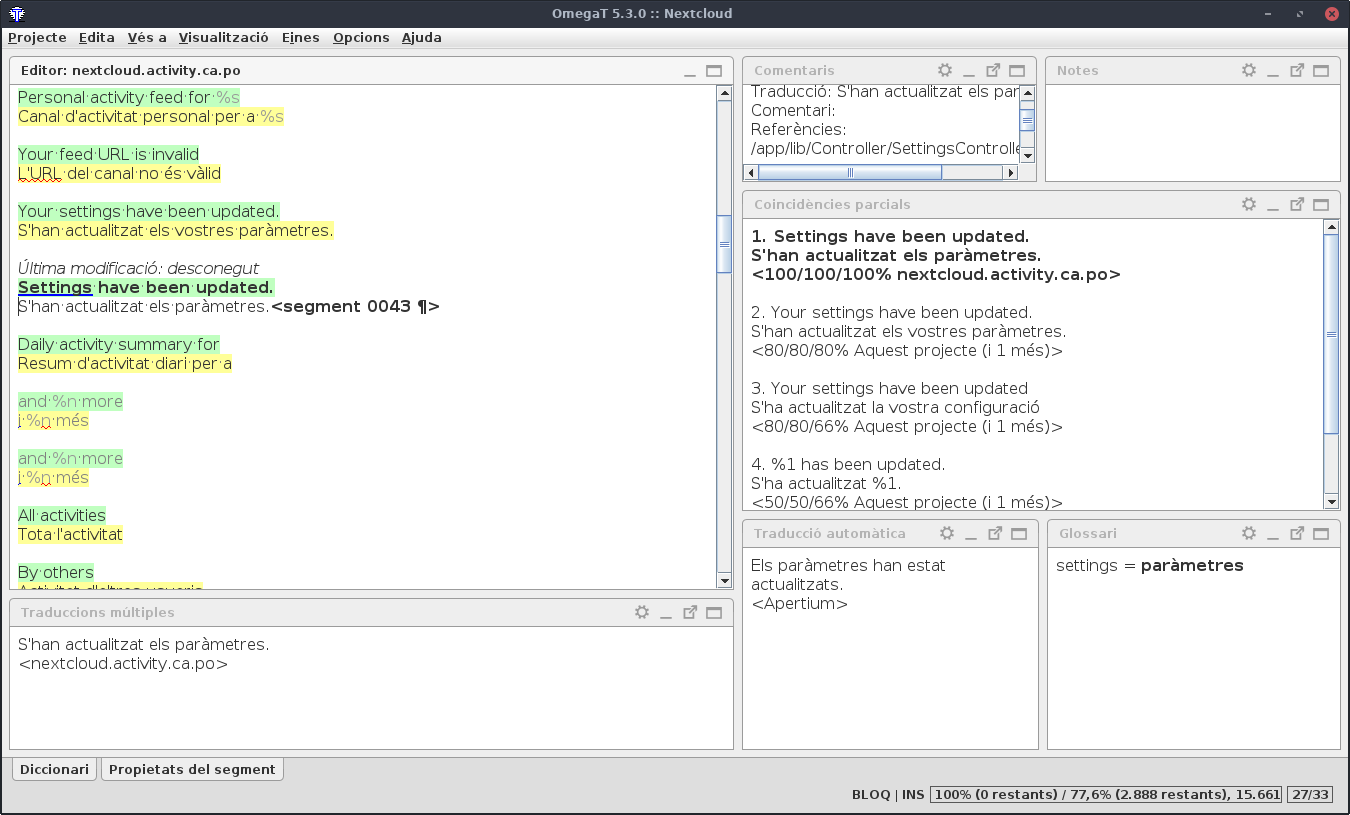Click the Editor scrollbar down arrow

(x=725, y=581)
